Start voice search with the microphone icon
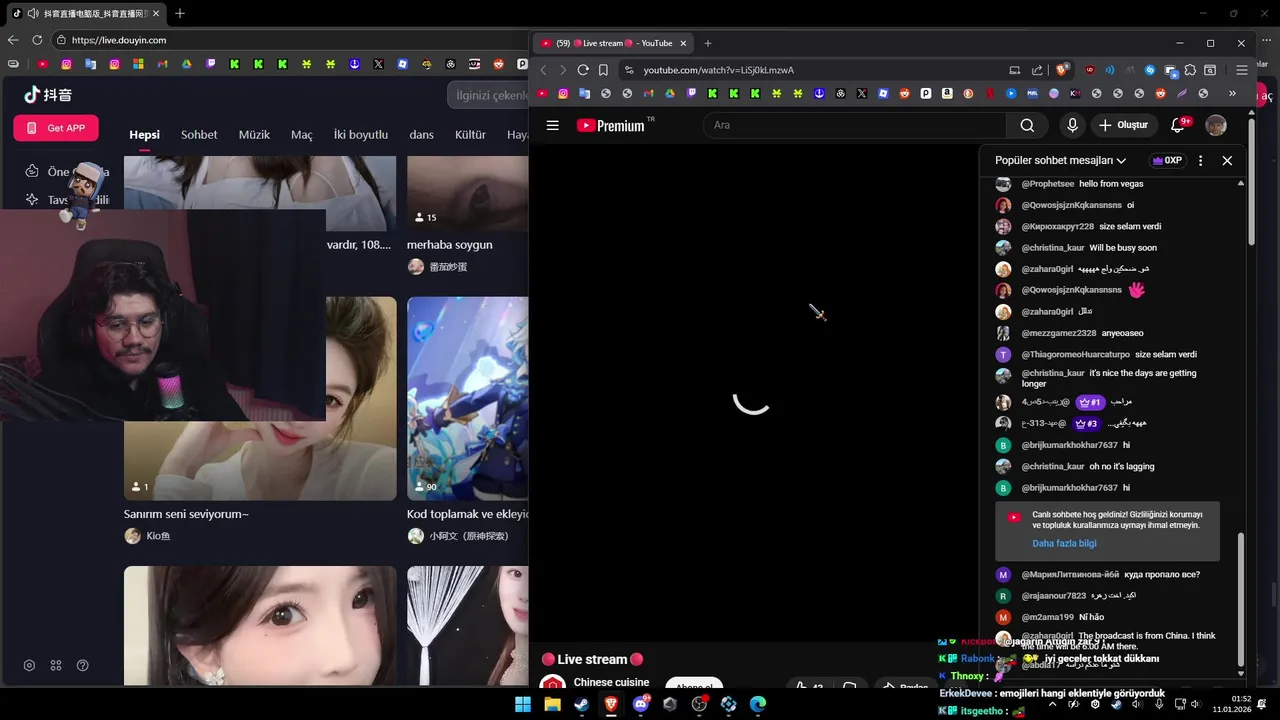Image resolution: width=1280 pixels, height=720 pixels. click(1072, 125)
